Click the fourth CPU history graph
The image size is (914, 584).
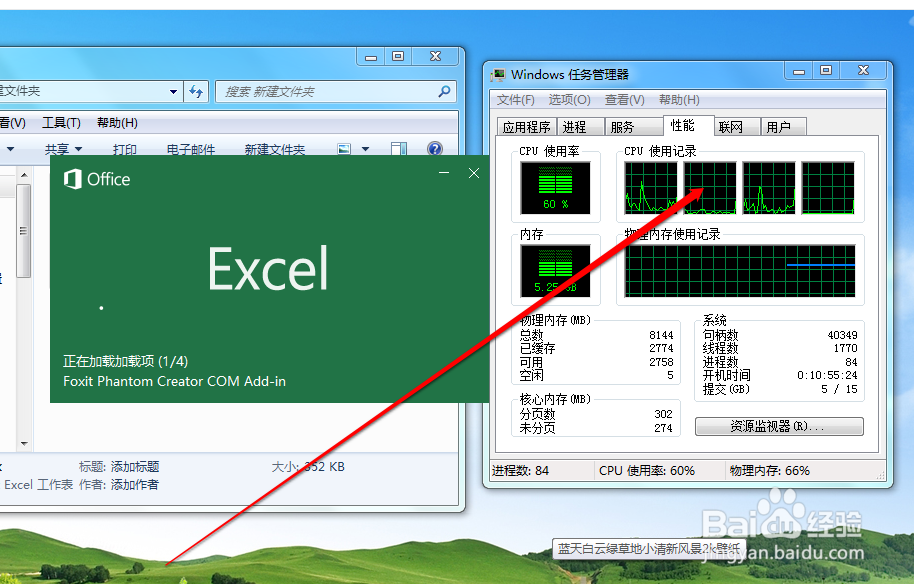(x=828, y=188)
